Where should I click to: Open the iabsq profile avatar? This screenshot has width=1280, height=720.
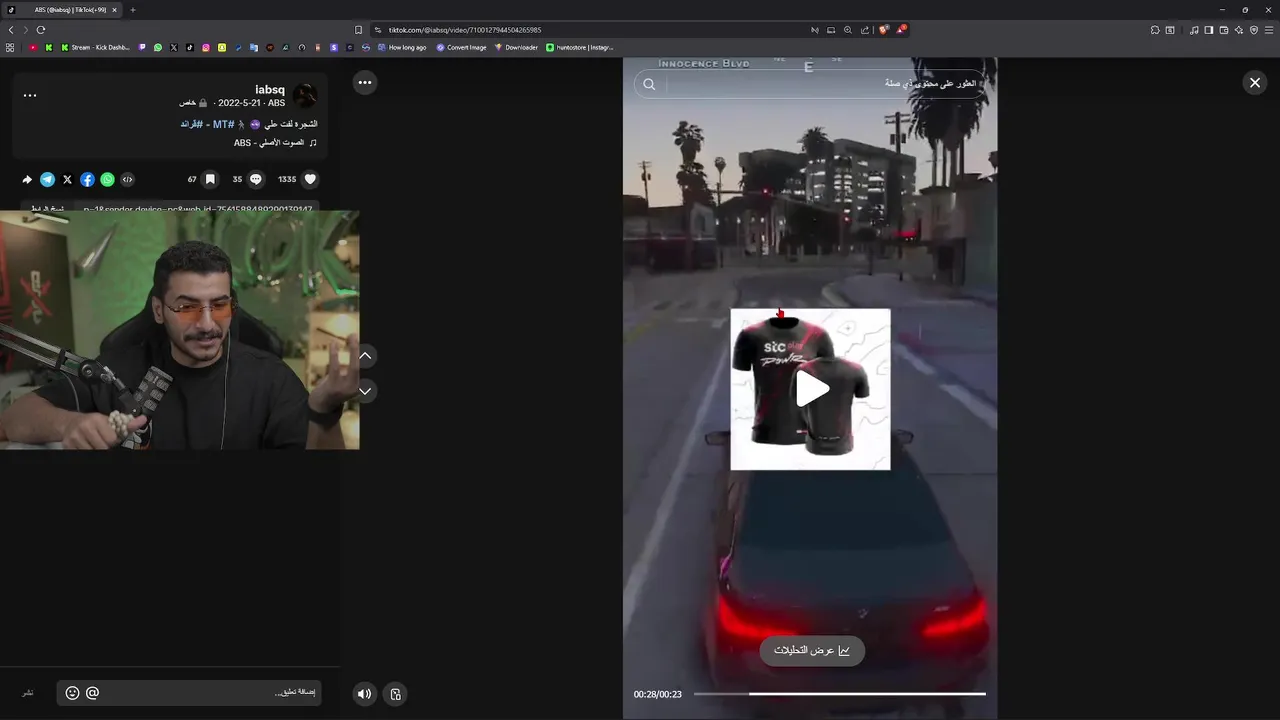[305, 96]
